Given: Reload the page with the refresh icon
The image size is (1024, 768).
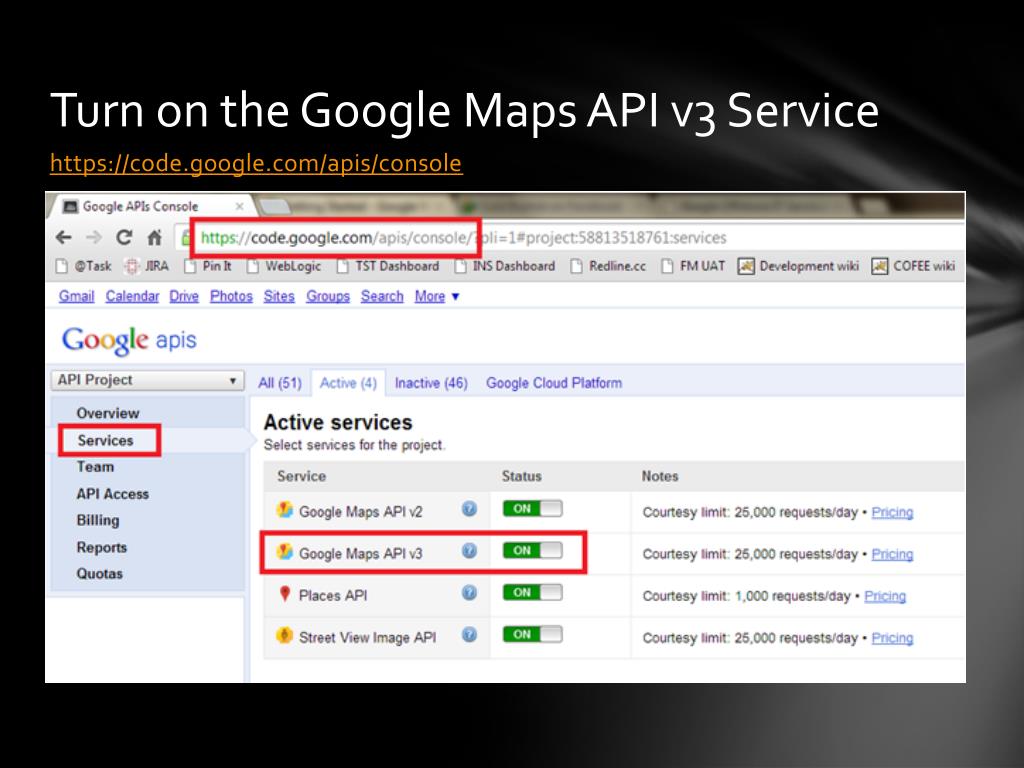Looking at the screenshot, I should click(124, 237).
